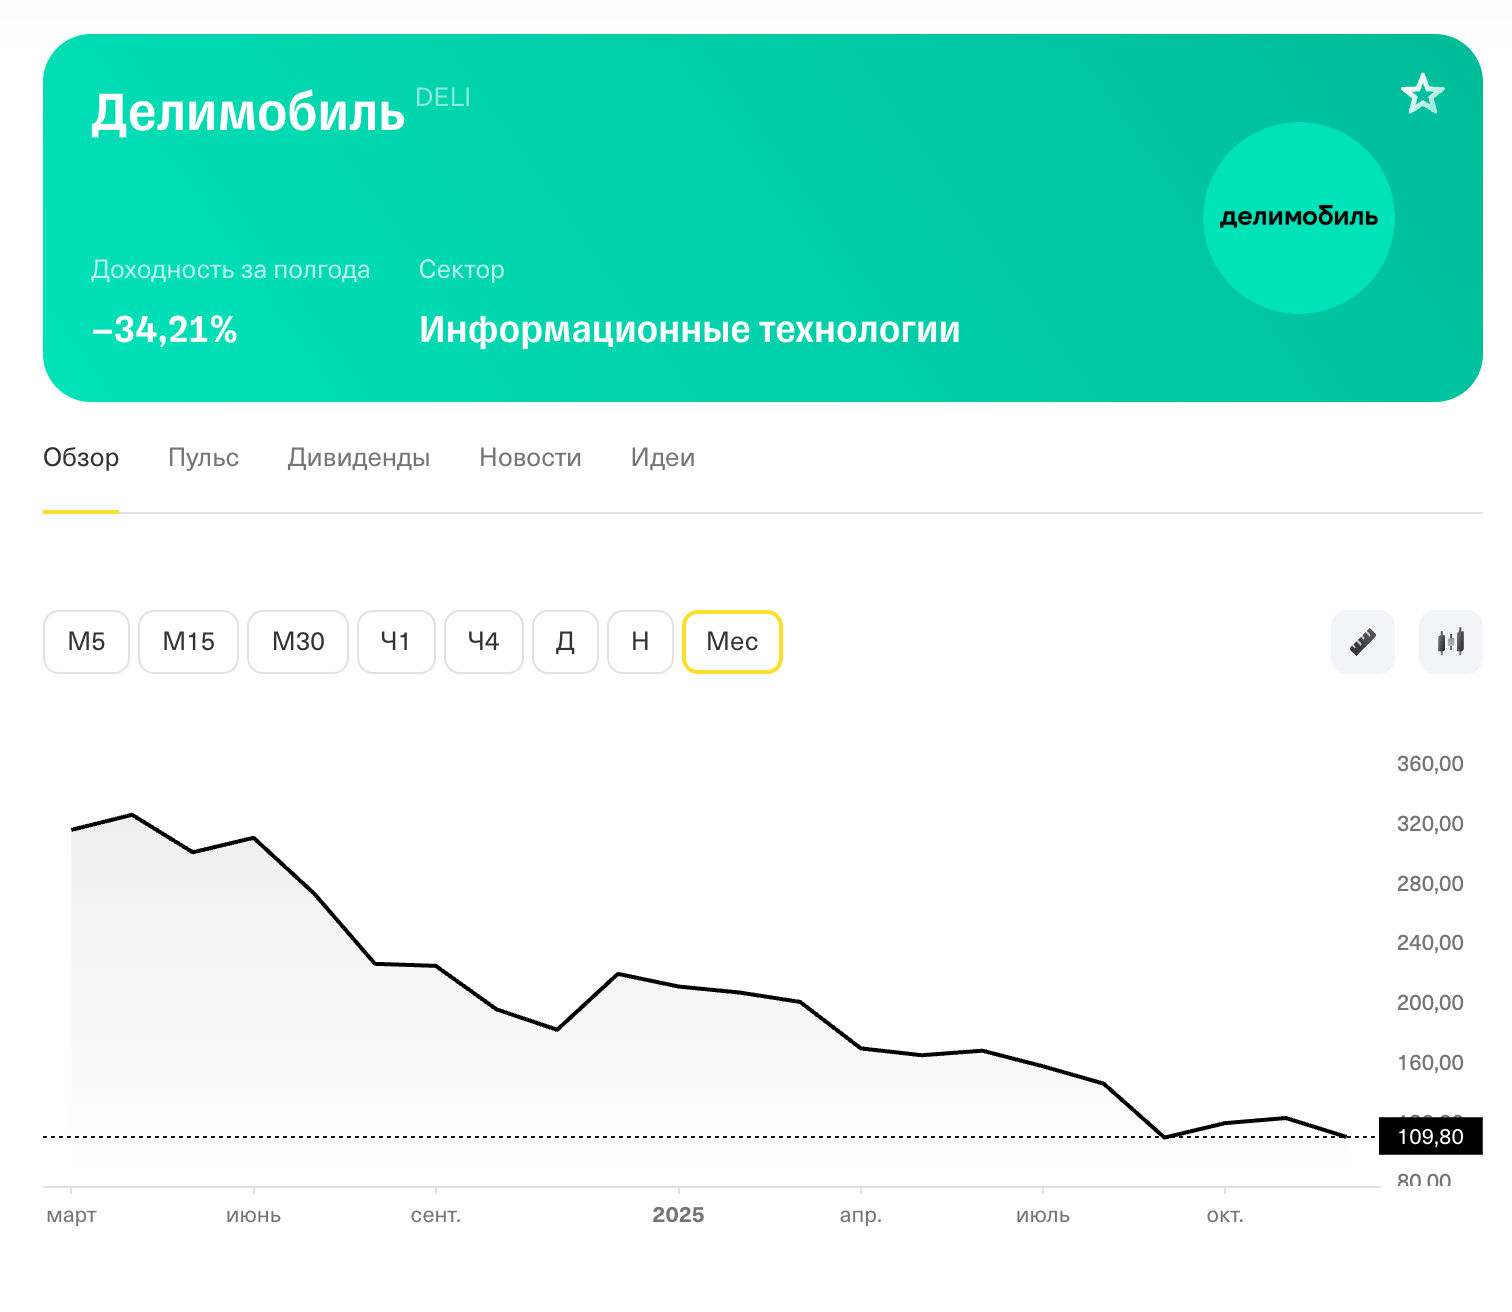Select the Мес monthly interval
The width and height of the screenshot is (1512, 1312).
coord(732,642)
